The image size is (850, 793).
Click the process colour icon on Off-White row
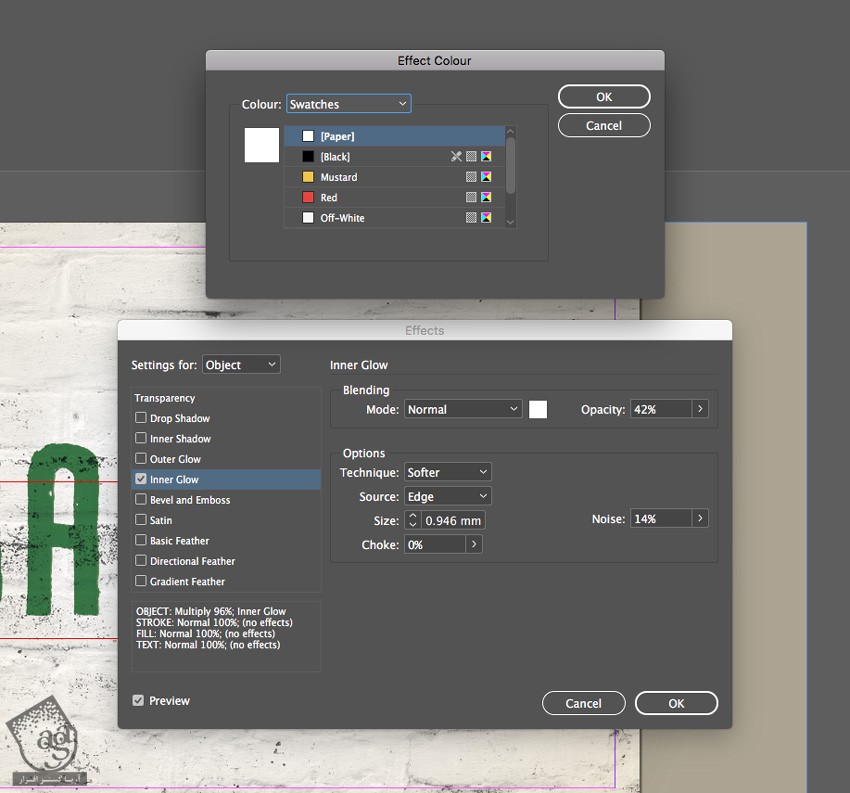point(471,218)
